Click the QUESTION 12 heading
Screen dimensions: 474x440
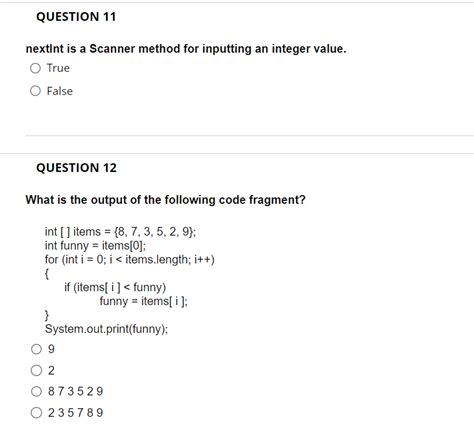pos(77,168)
